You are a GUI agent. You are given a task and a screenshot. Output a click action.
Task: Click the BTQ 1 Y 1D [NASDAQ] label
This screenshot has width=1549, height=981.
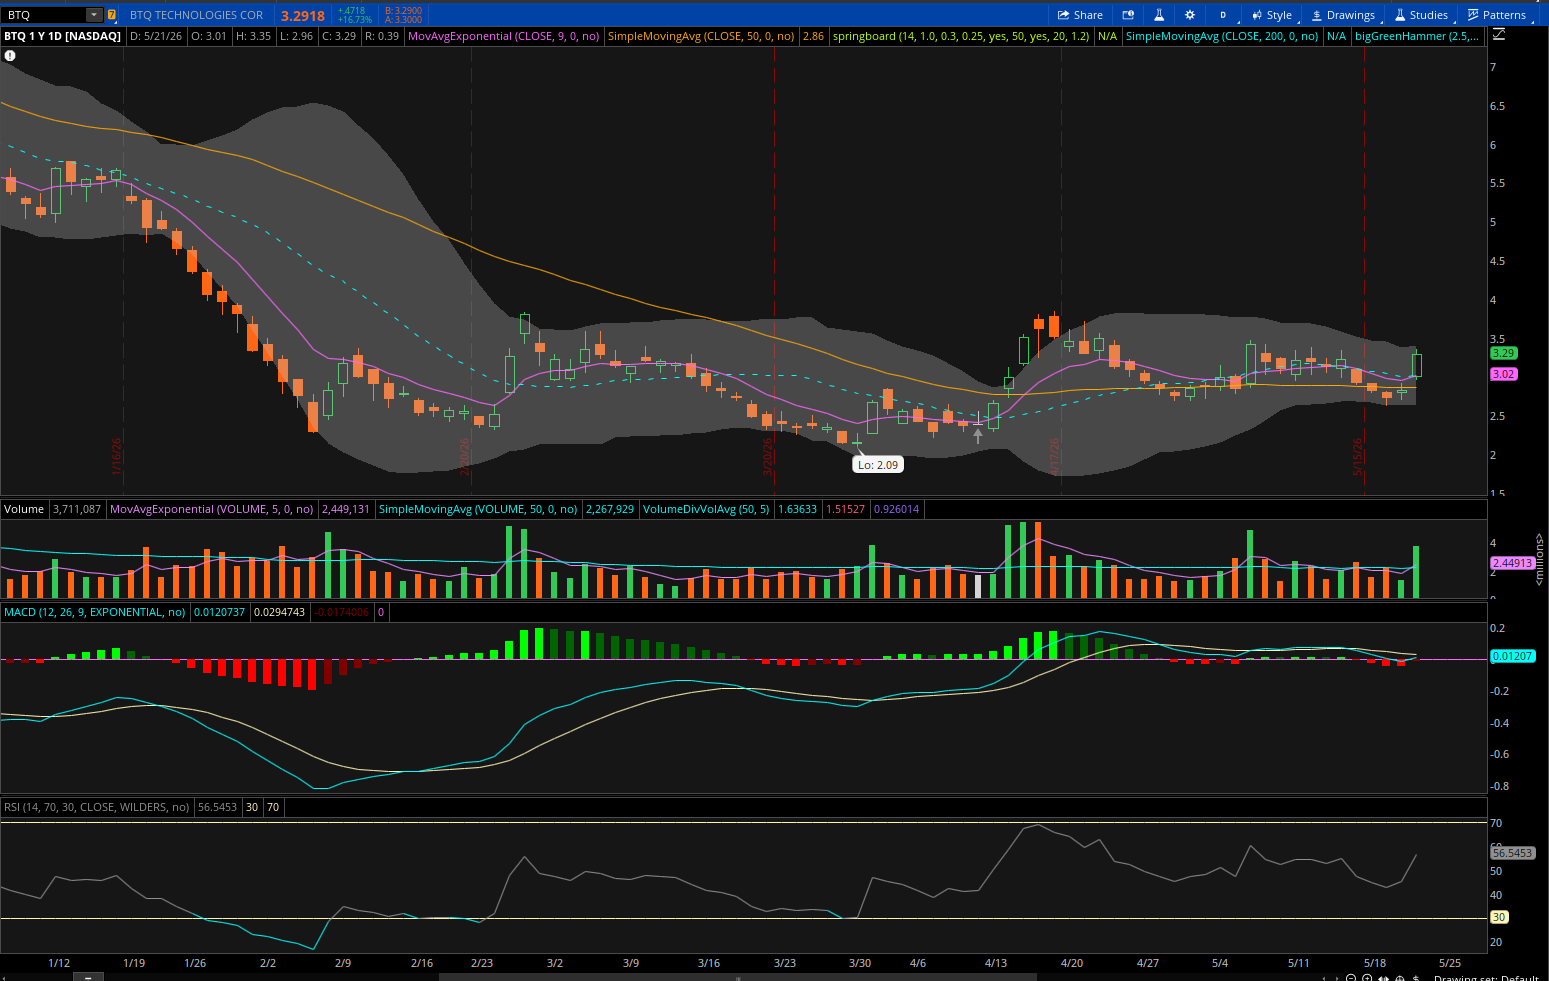pyautogui.click(x=62, y=36)
